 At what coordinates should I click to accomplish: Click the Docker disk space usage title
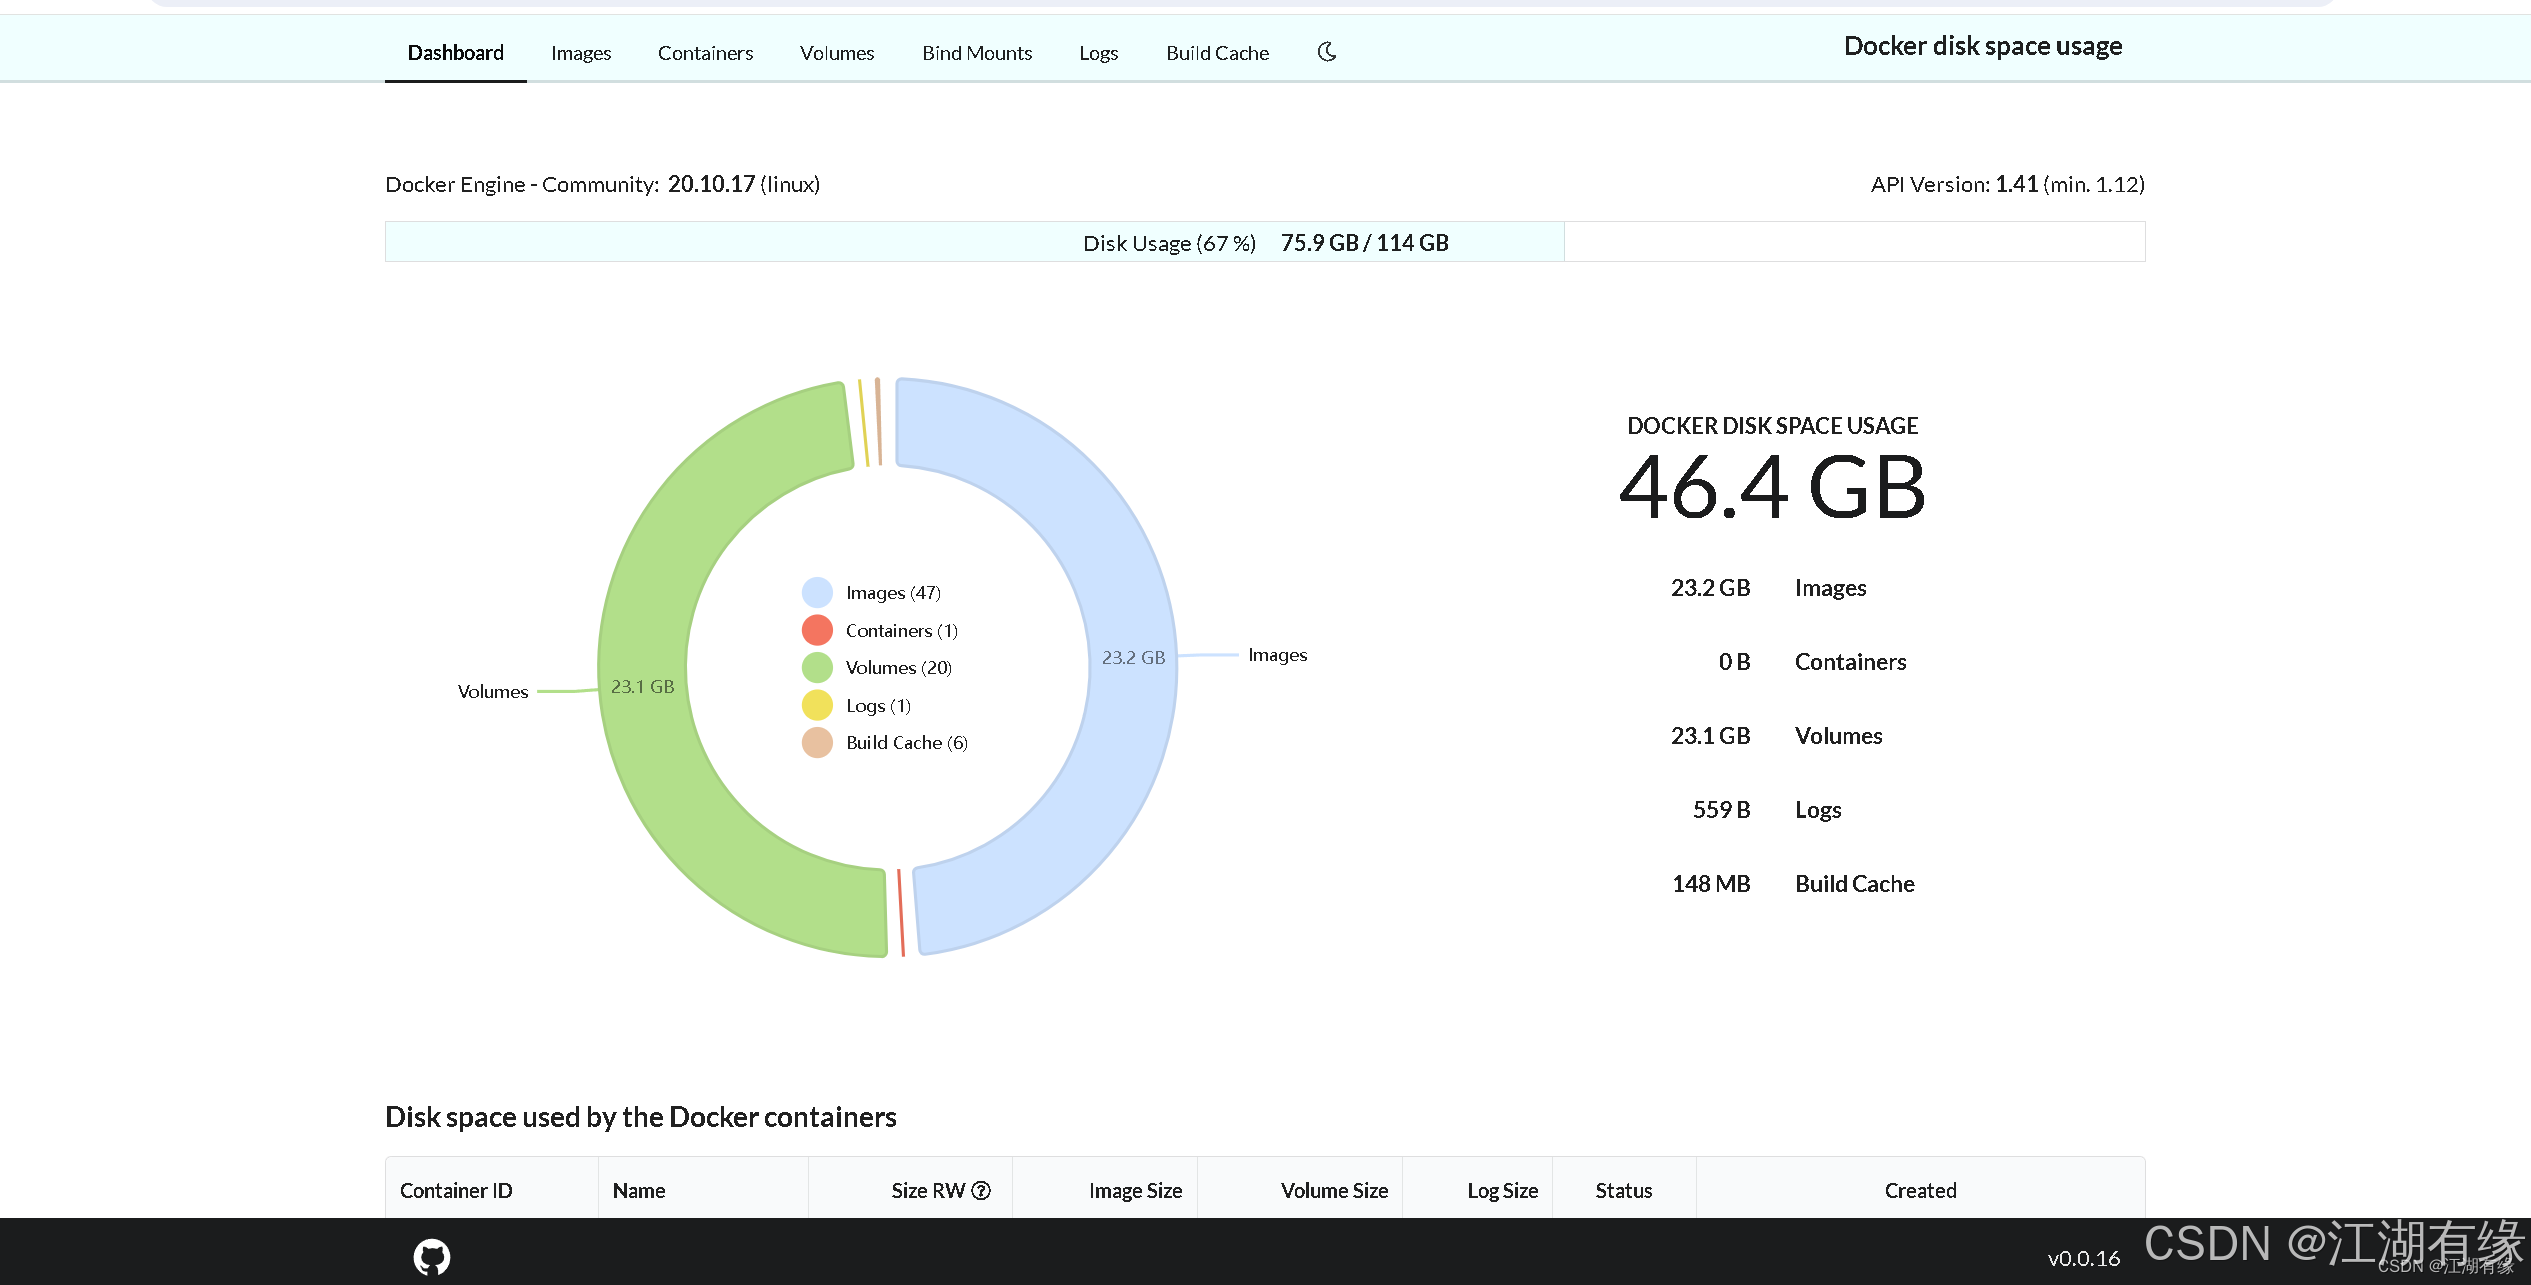1983,46
